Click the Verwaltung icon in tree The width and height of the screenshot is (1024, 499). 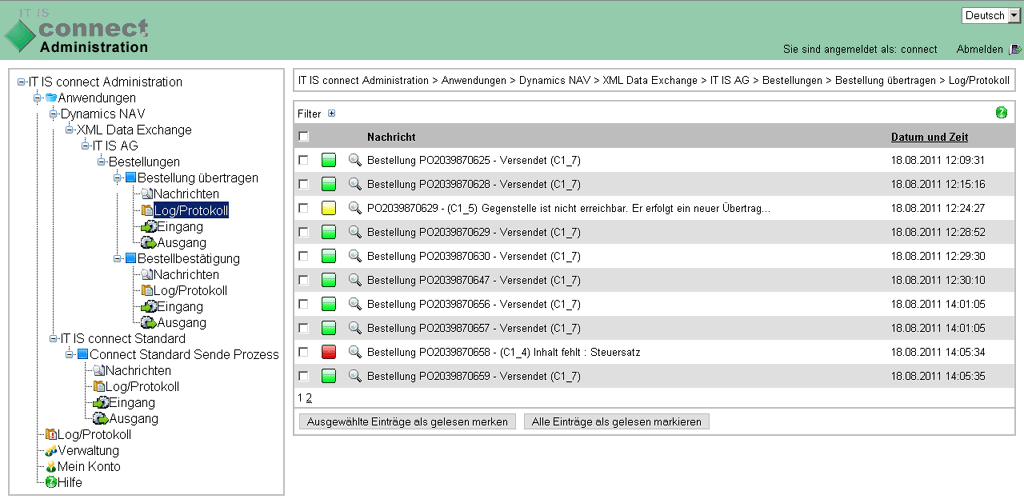click(x=50, y=451)
